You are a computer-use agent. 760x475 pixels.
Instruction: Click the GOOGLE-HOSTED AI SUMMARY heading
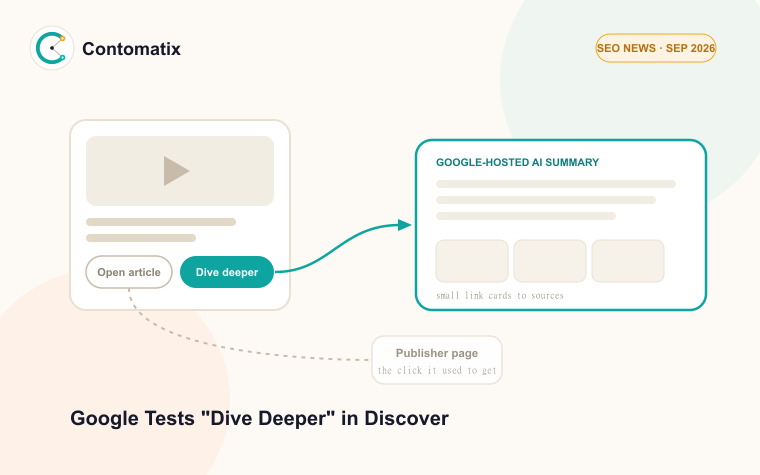(517, 162)
